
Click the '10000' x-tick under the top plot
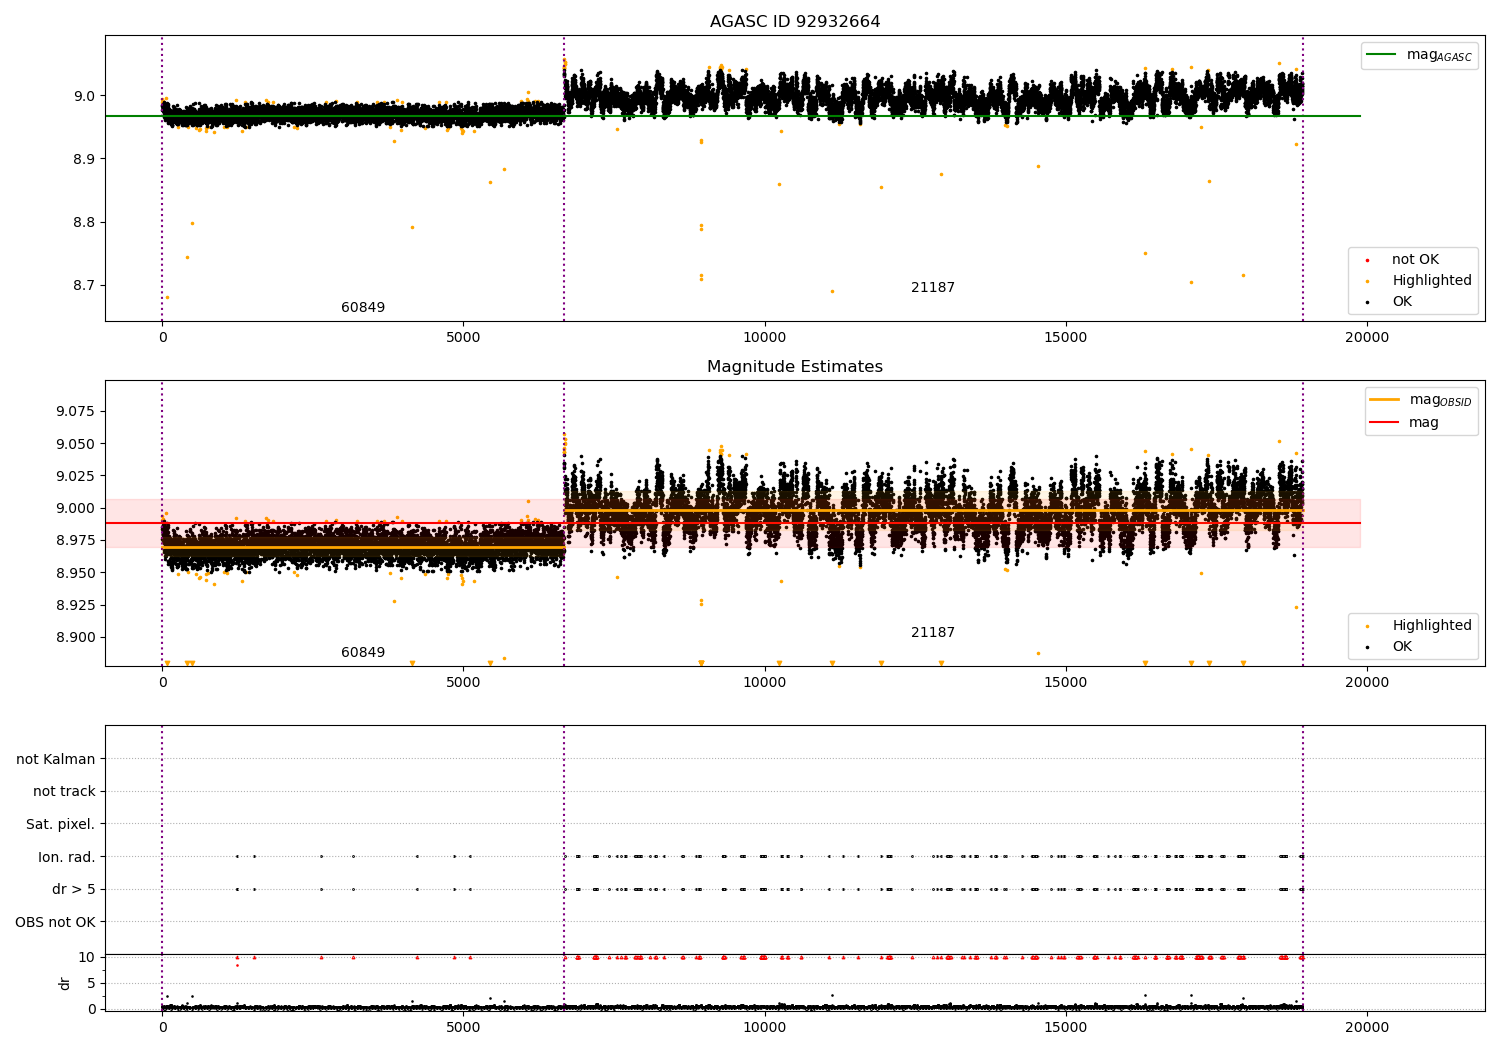pyautogui.click(x=764, y=338)
